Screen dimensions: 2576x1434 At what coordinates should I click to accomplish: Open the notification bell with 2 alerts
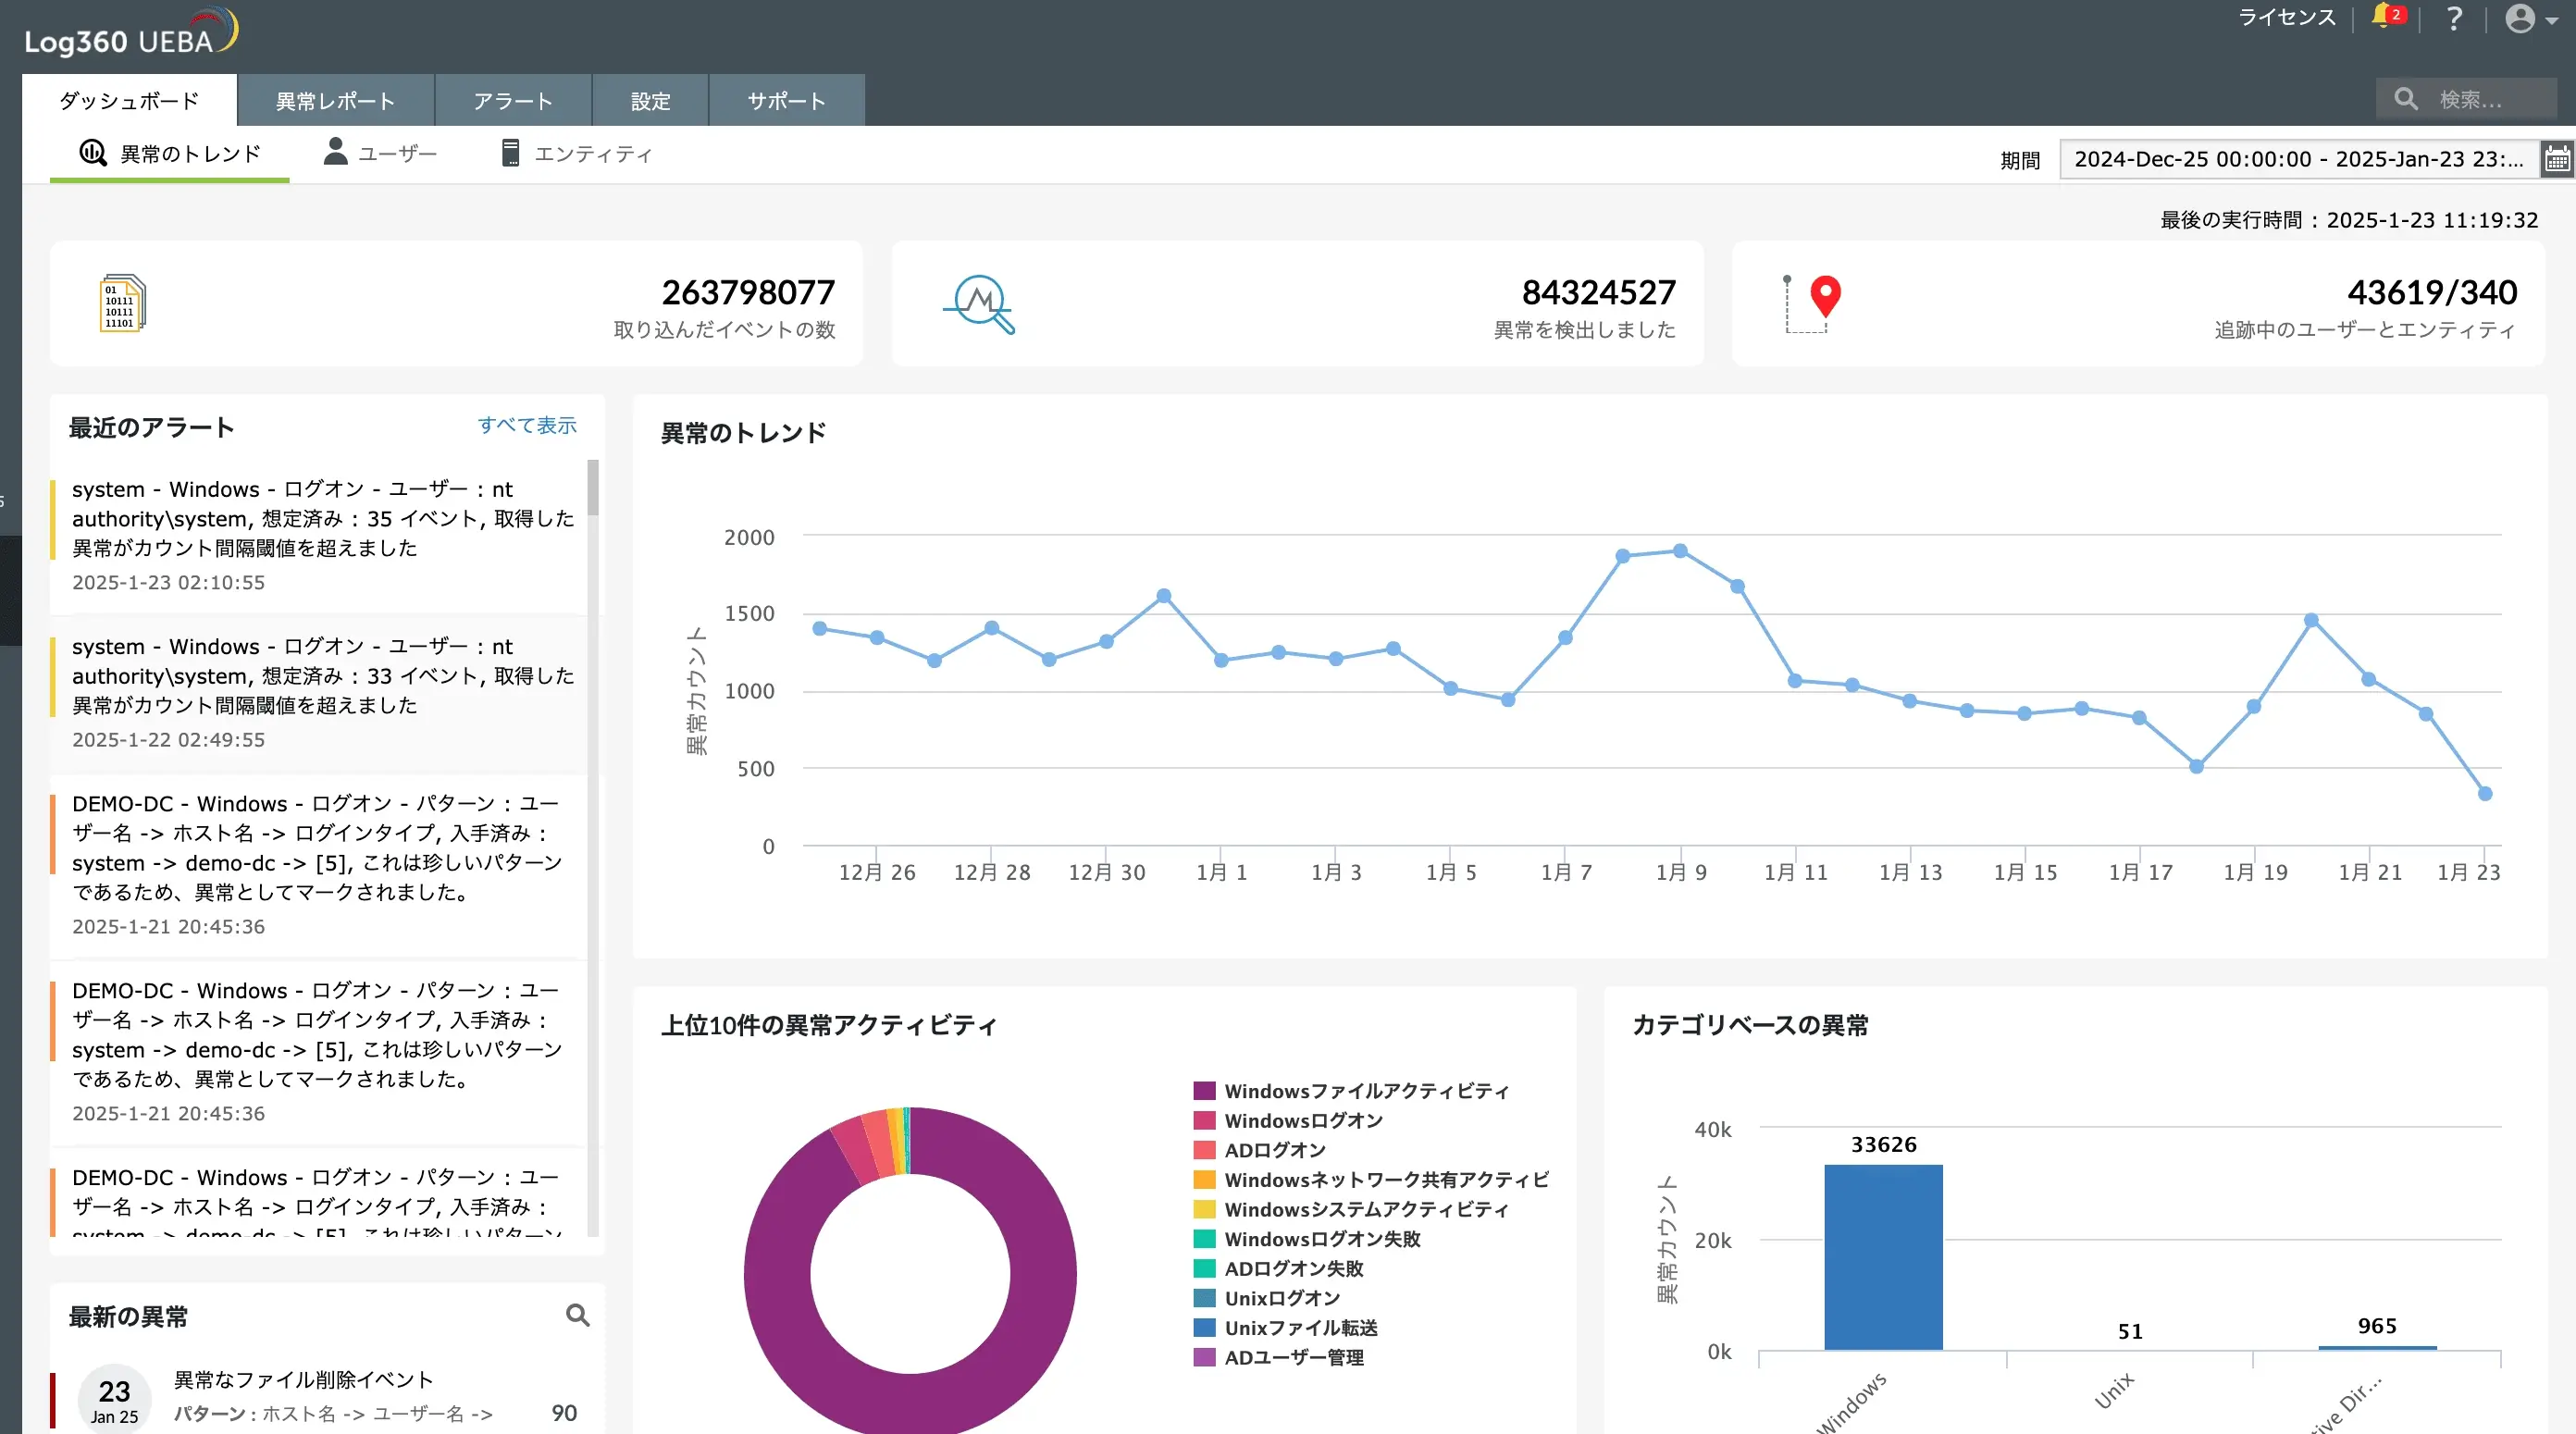[2388, 17]
